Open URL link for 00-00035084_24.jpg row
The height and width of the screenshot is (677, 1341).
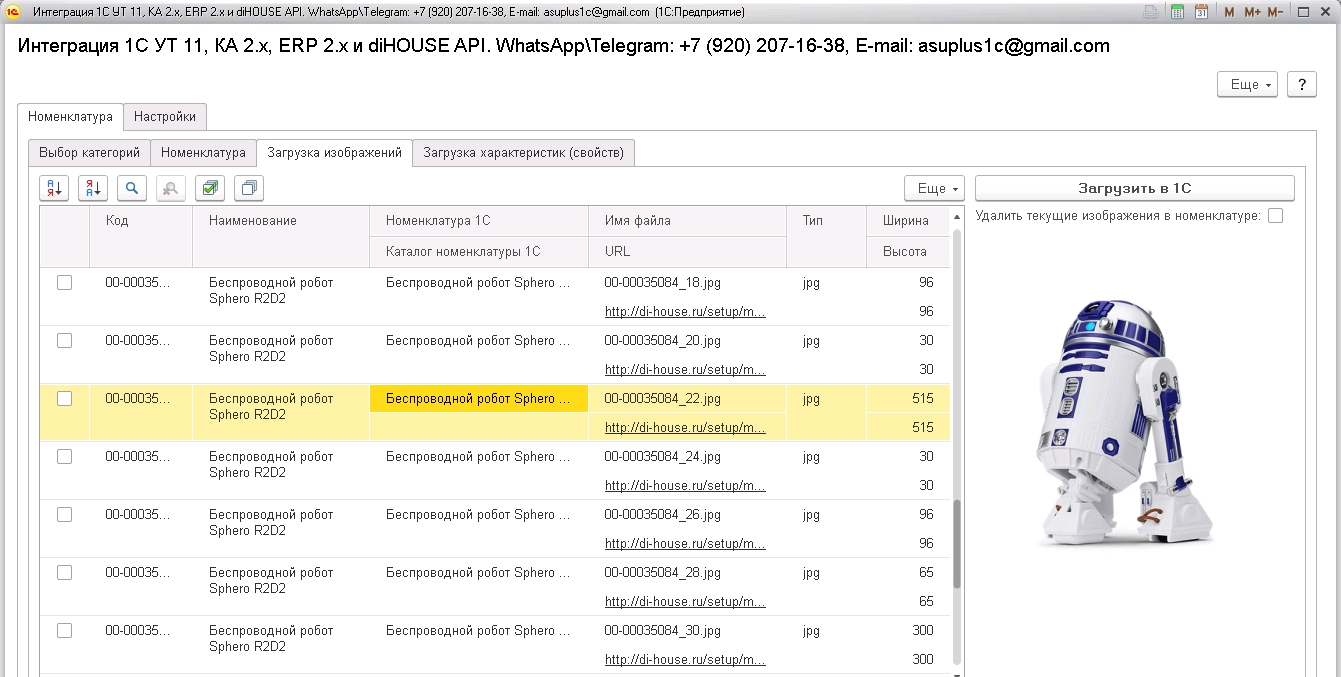[x=685, y=486]
